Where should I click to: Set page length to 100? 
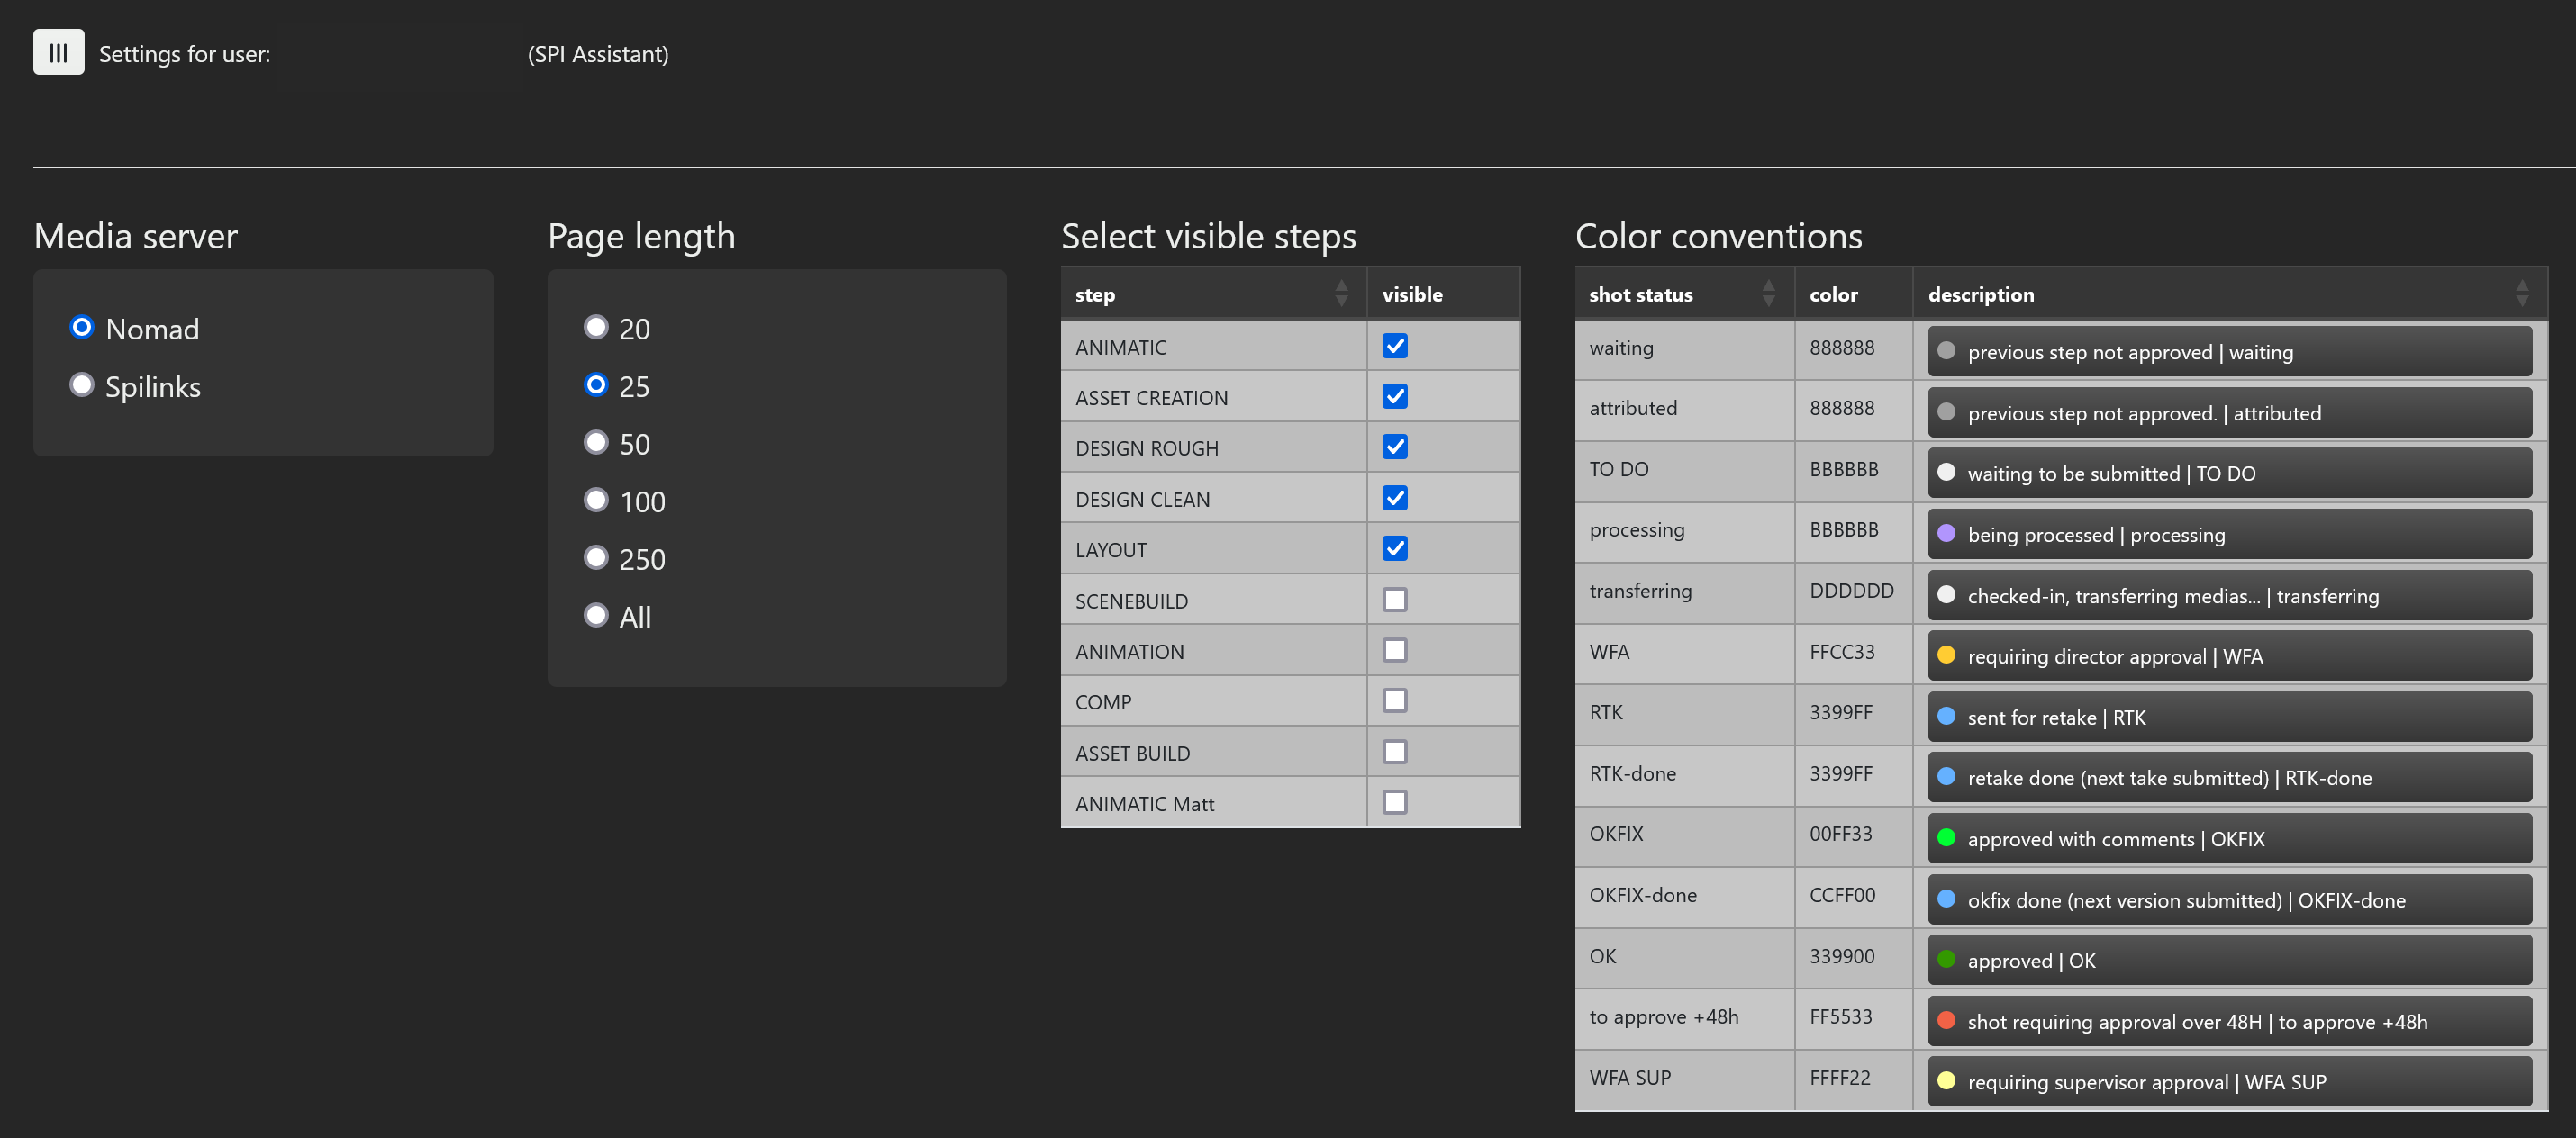tap(596, 500)
